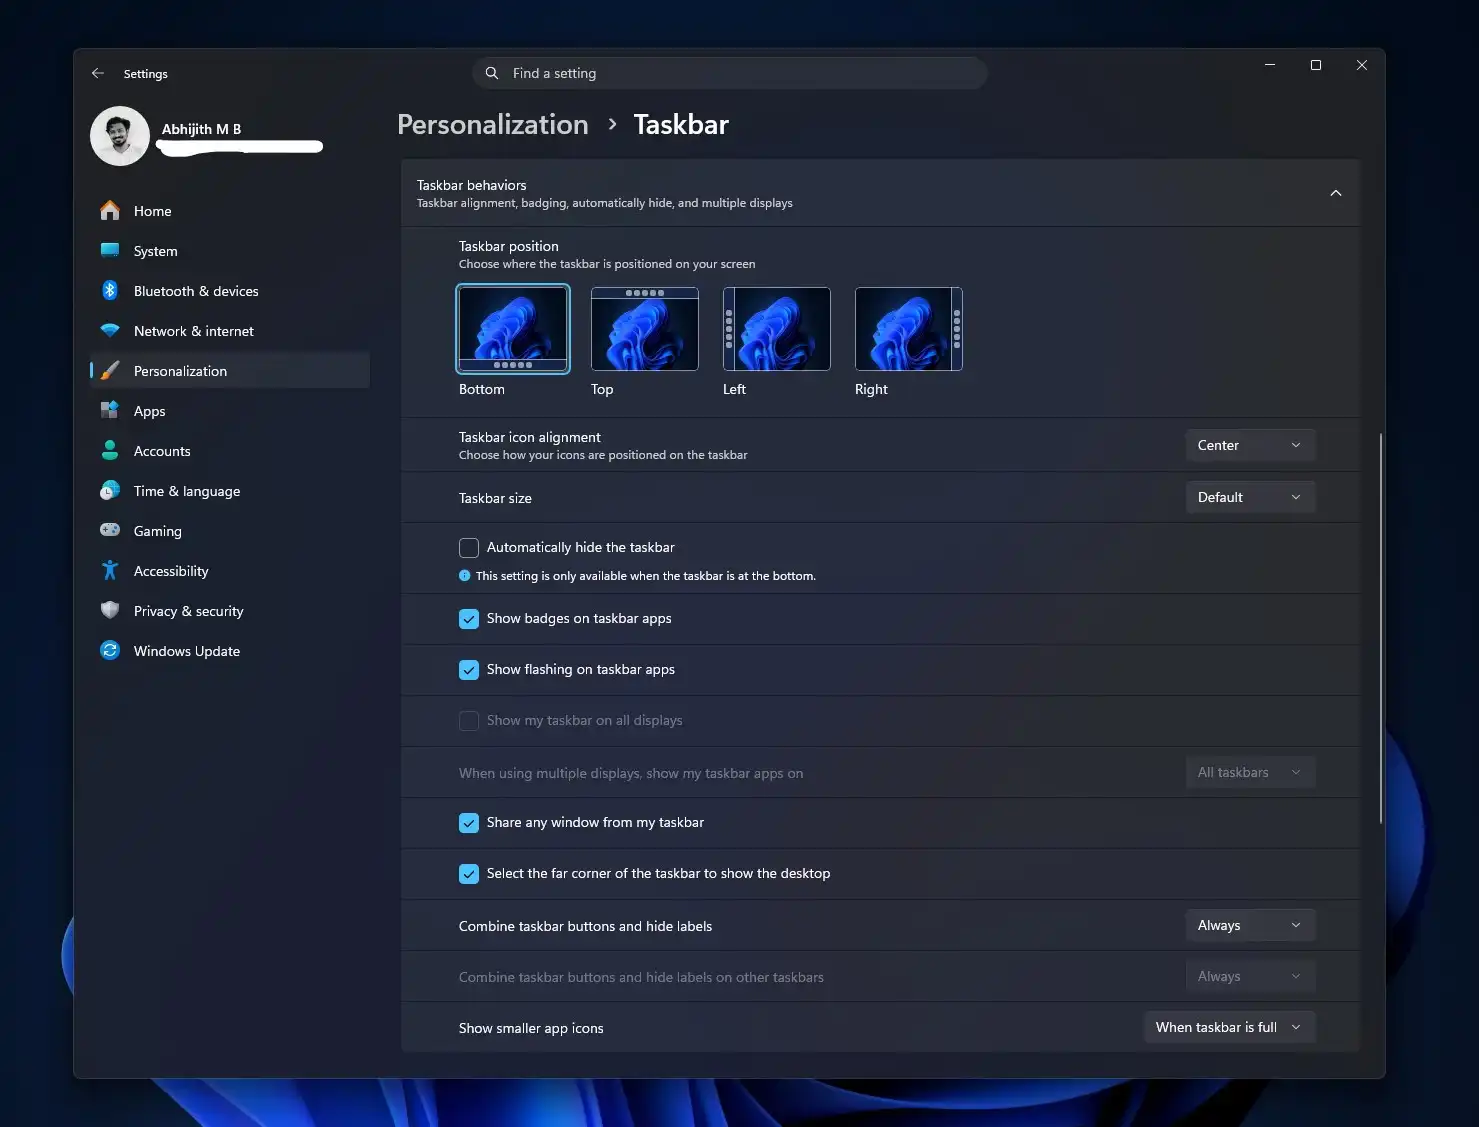Select Personalization in the sidebar
Image resolution: width=1479 pixels, height=1127 pixels.
(x=230, y=371)
